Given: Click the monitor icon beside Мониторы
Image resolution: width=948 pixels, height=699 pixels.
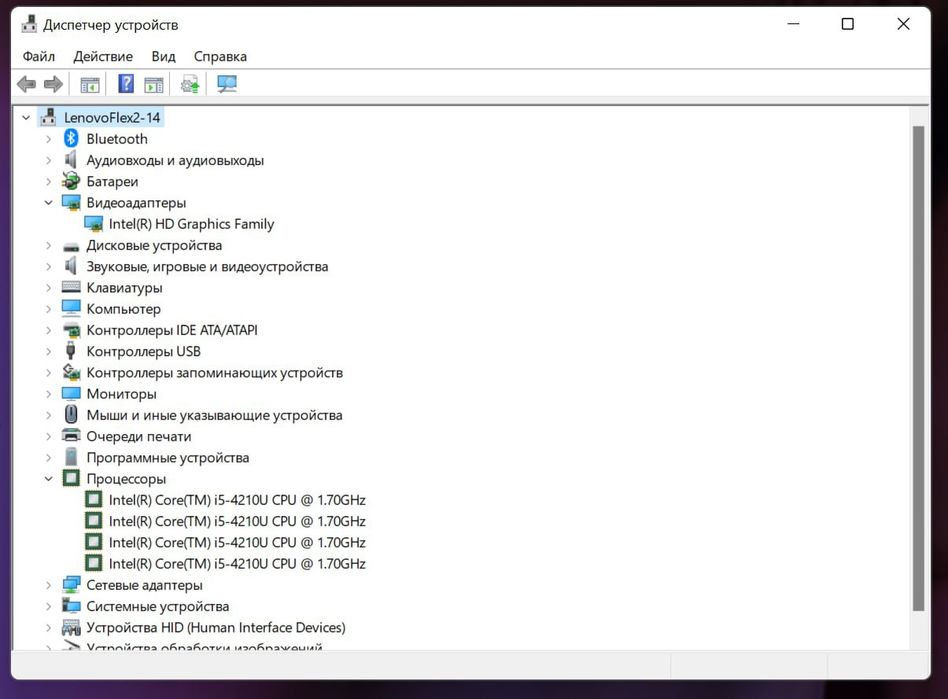Looking at the screenshot, I should (71, 394).
